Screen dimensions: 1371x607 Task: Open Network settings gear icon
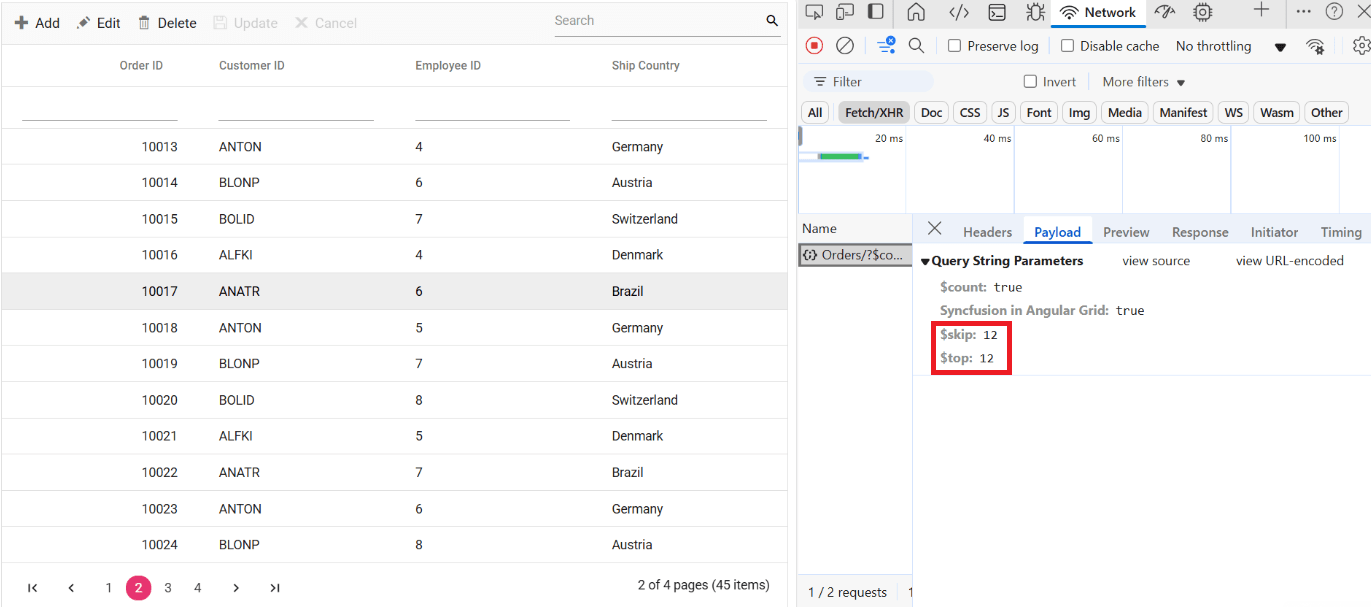[x=1361, y=46]
